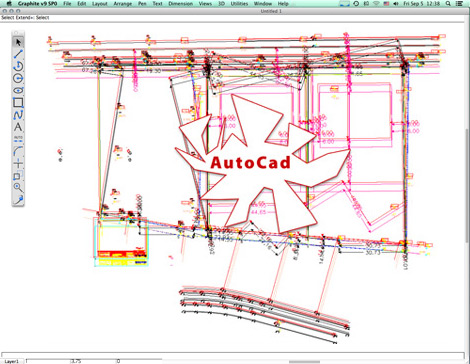
Task: Pick the transform overlapping squares tool
Action: 18,175
